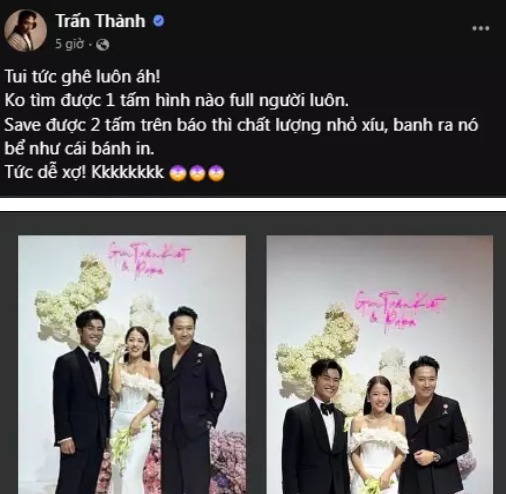The image size is (506, 494).
Task: Click the pink neon sign in left photo
Action: pos(148,260)
